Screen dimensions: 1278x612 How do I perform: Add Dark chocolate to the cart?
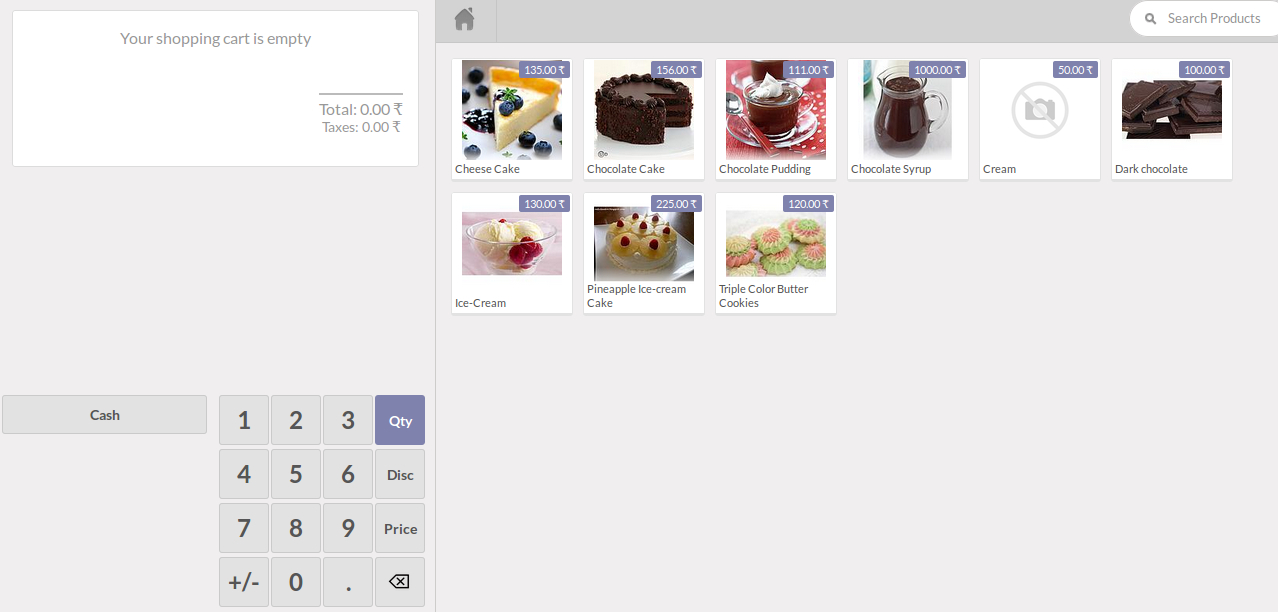click(1172, 119)
